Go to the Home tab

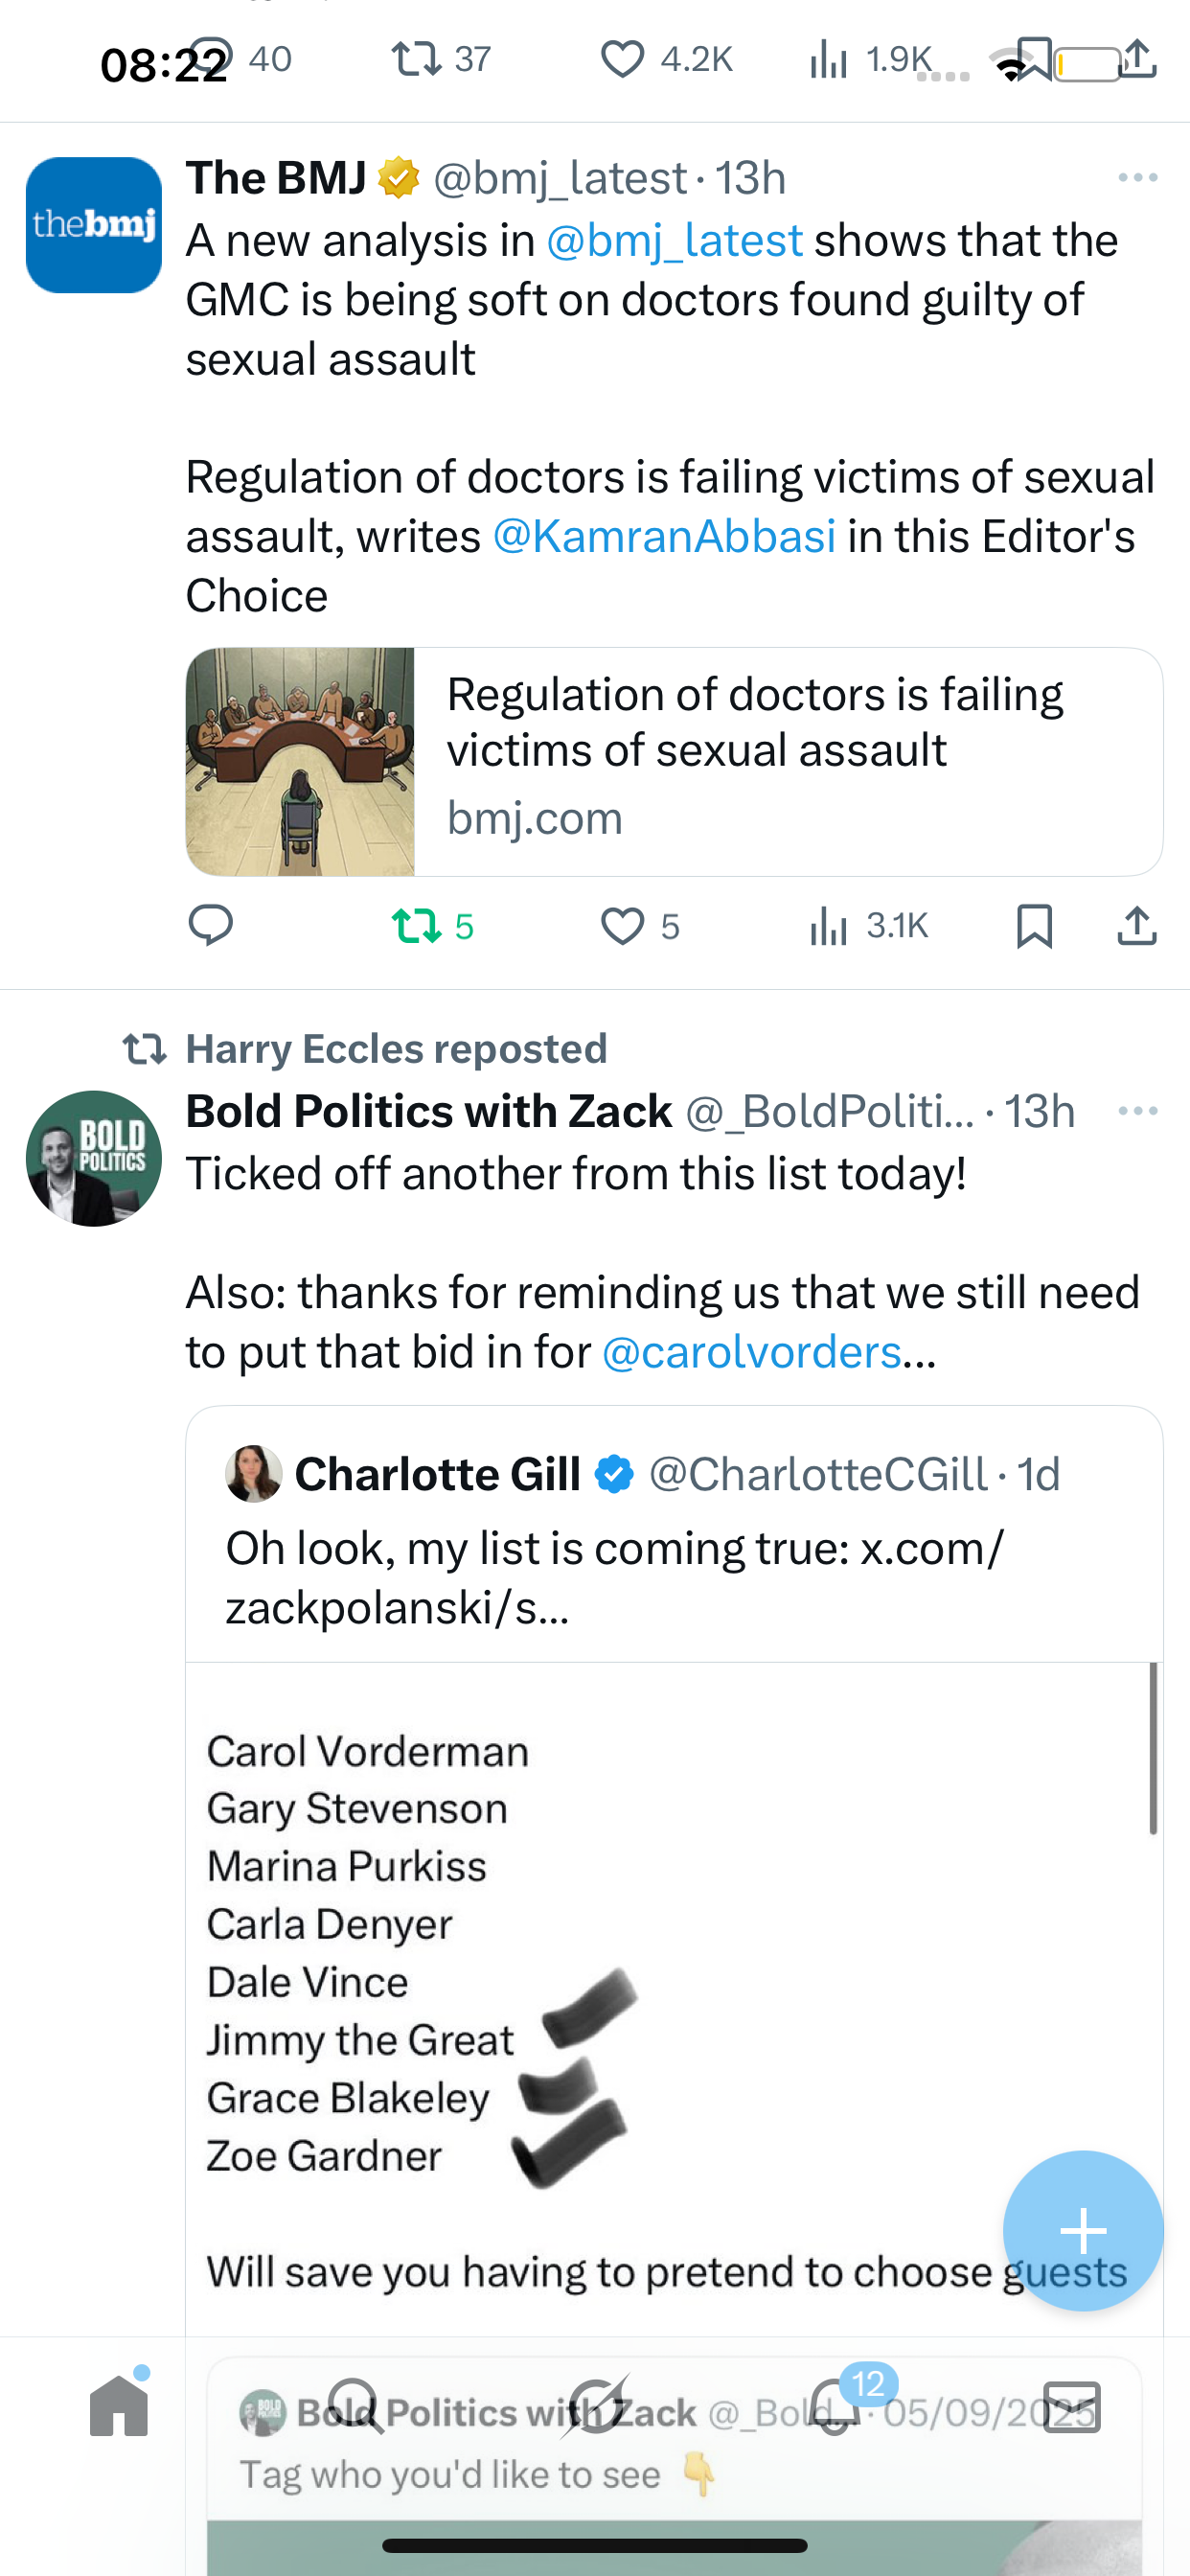coord(119,2406)
